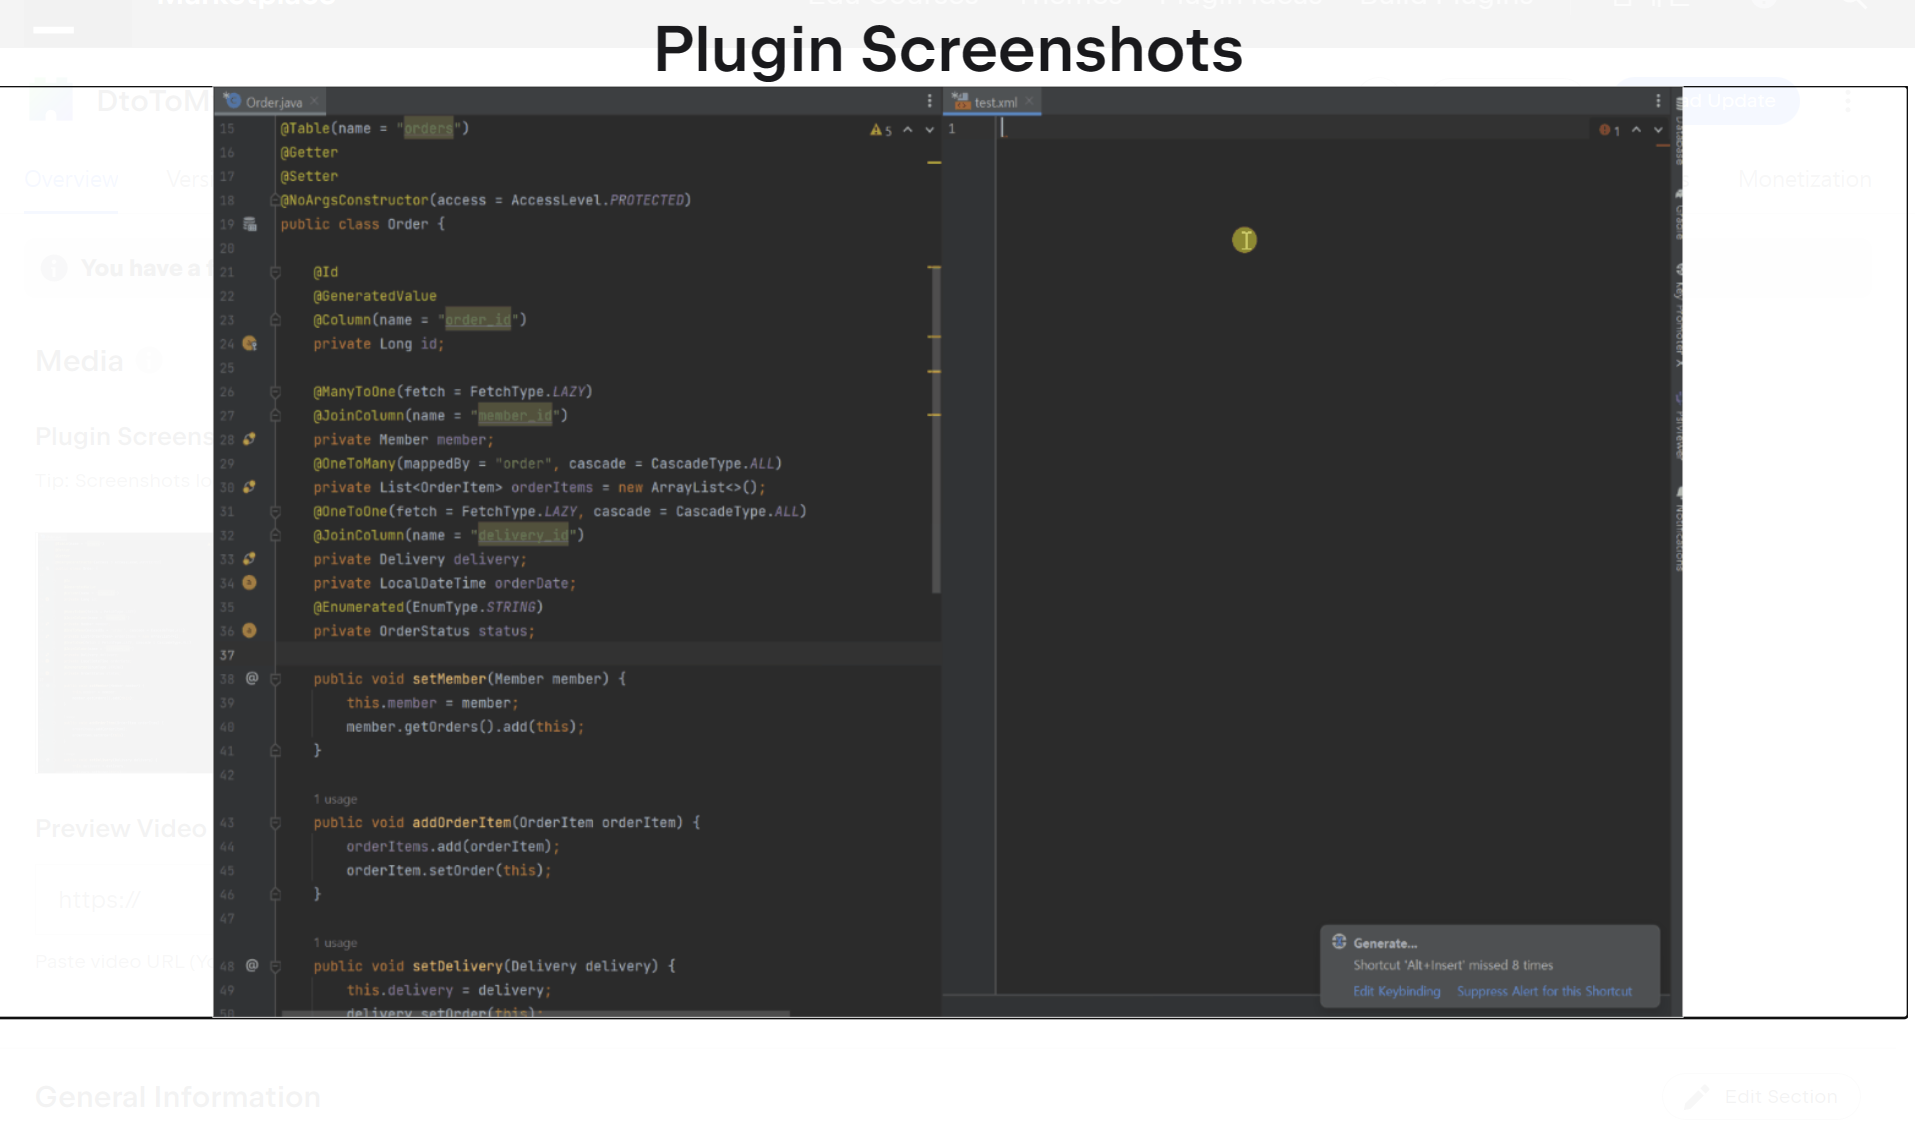Screen dimensions: 1915x1138
Task: Jump to previous error in test.xml
Action: coord(1637,130)
